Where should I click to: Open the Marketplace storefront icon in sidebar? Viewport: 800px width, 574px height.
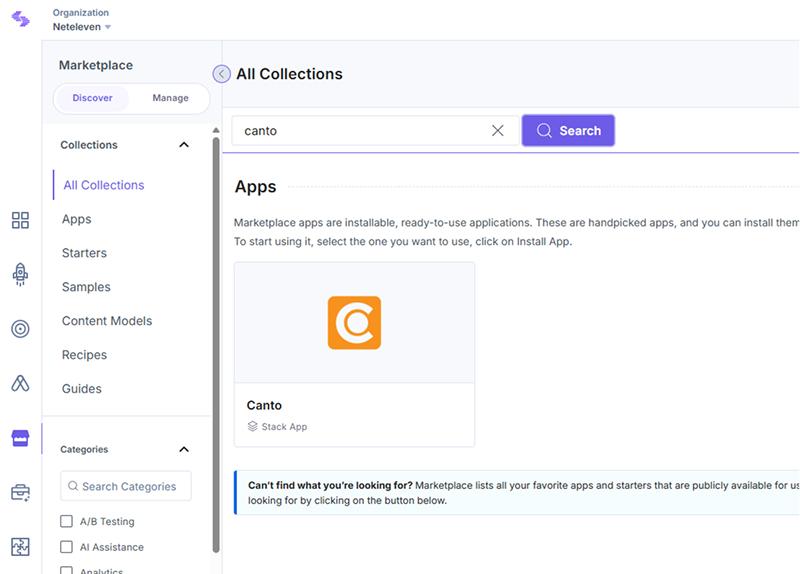pos(20,439)
